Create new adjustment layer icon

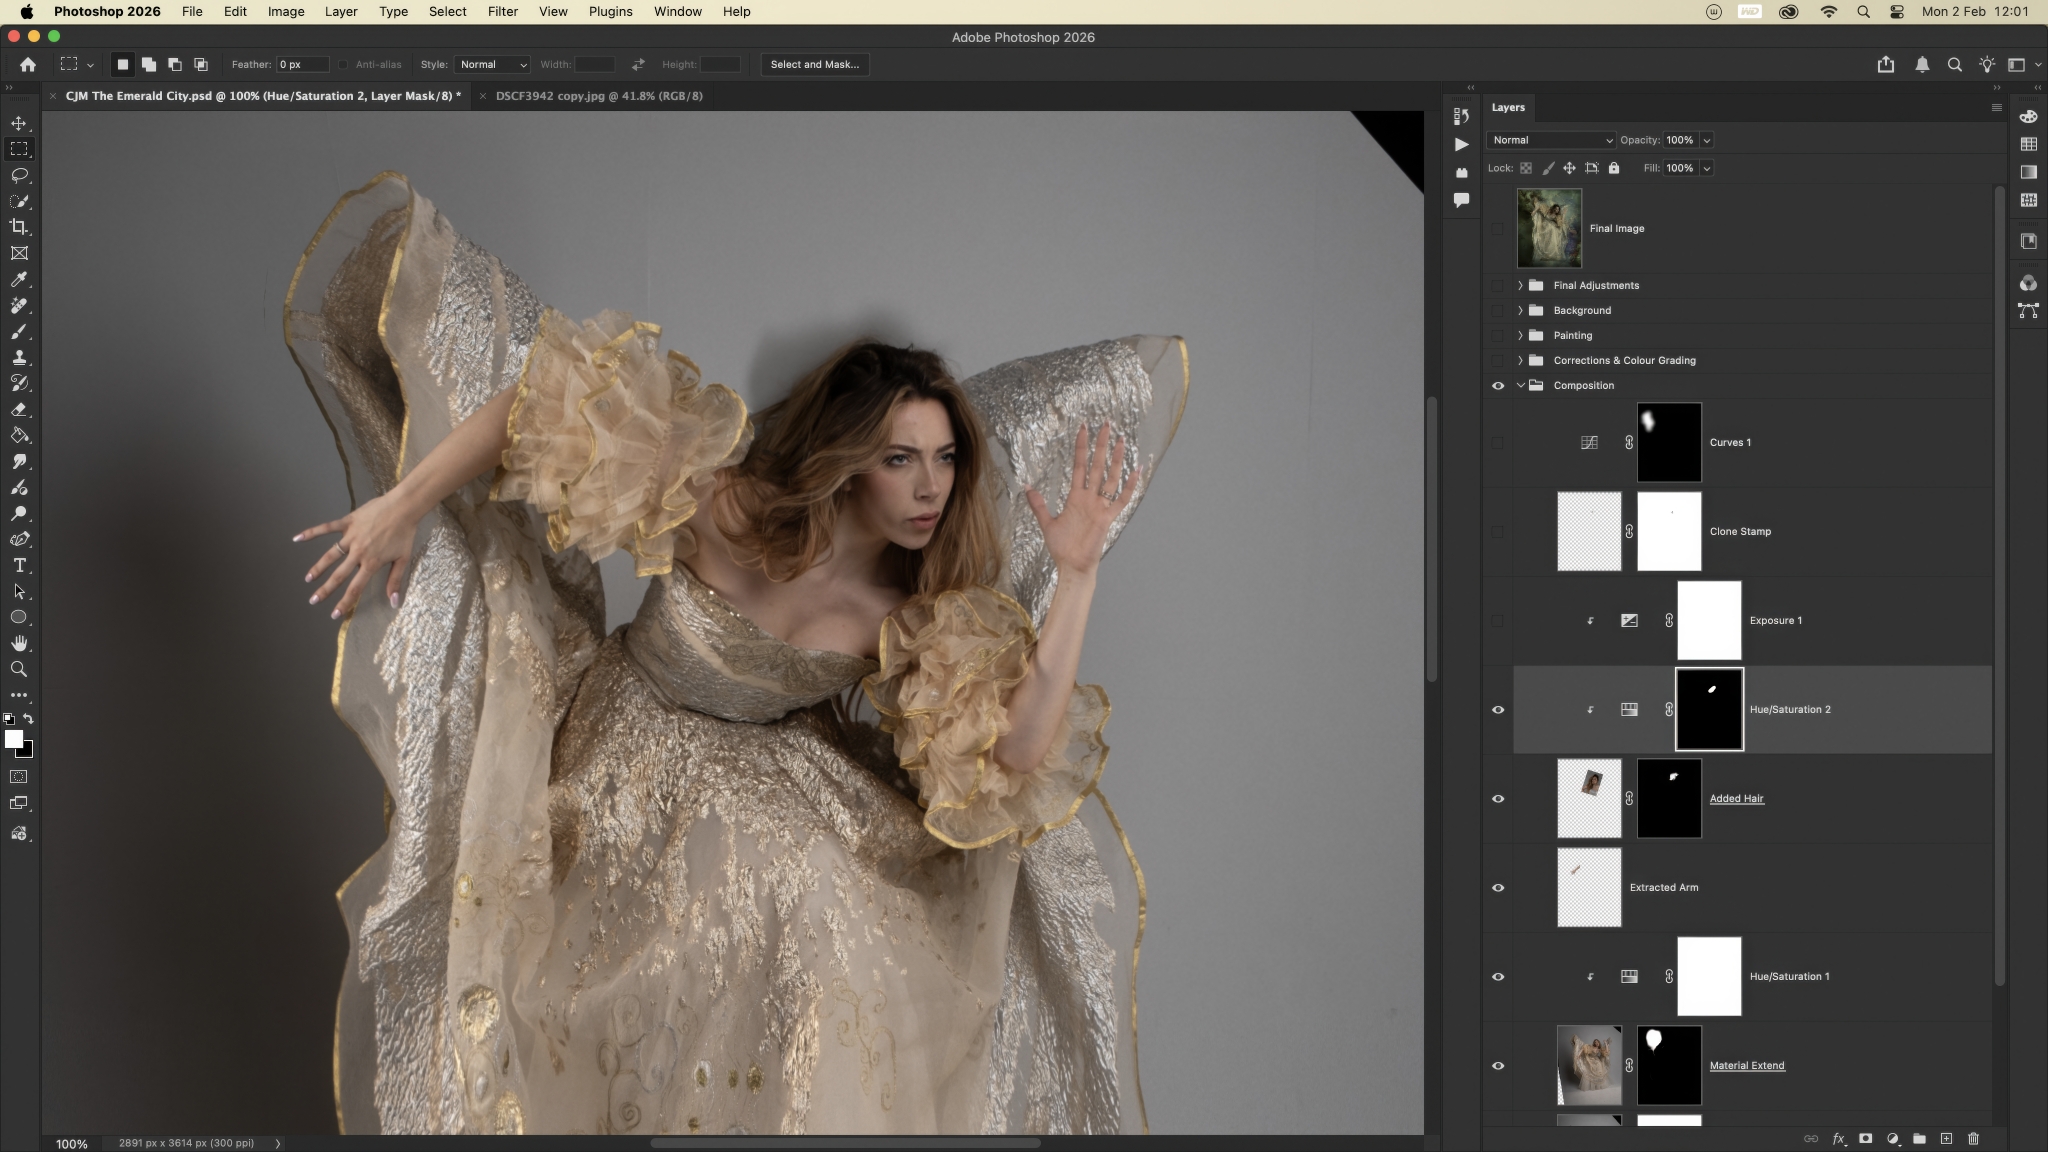[1892, 1138]
